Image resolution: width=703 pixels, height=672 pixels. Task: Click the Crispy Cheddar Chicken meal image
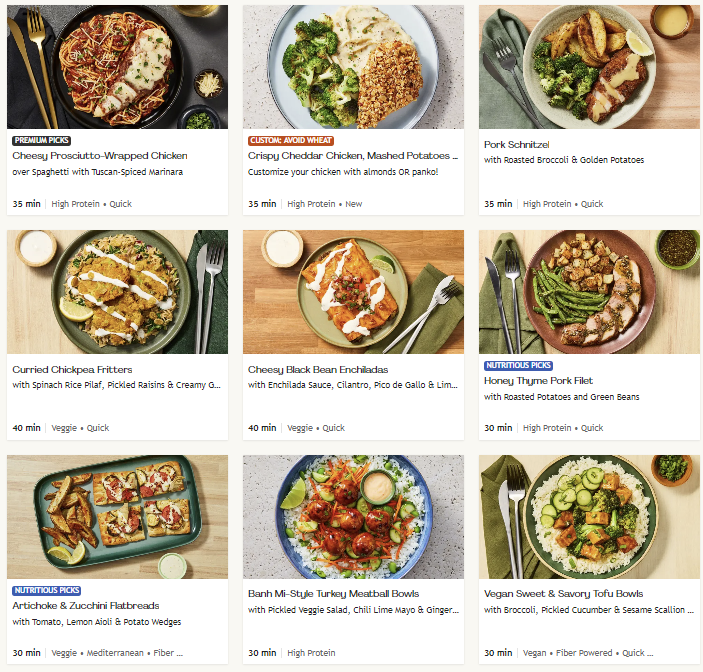point(353,67)
